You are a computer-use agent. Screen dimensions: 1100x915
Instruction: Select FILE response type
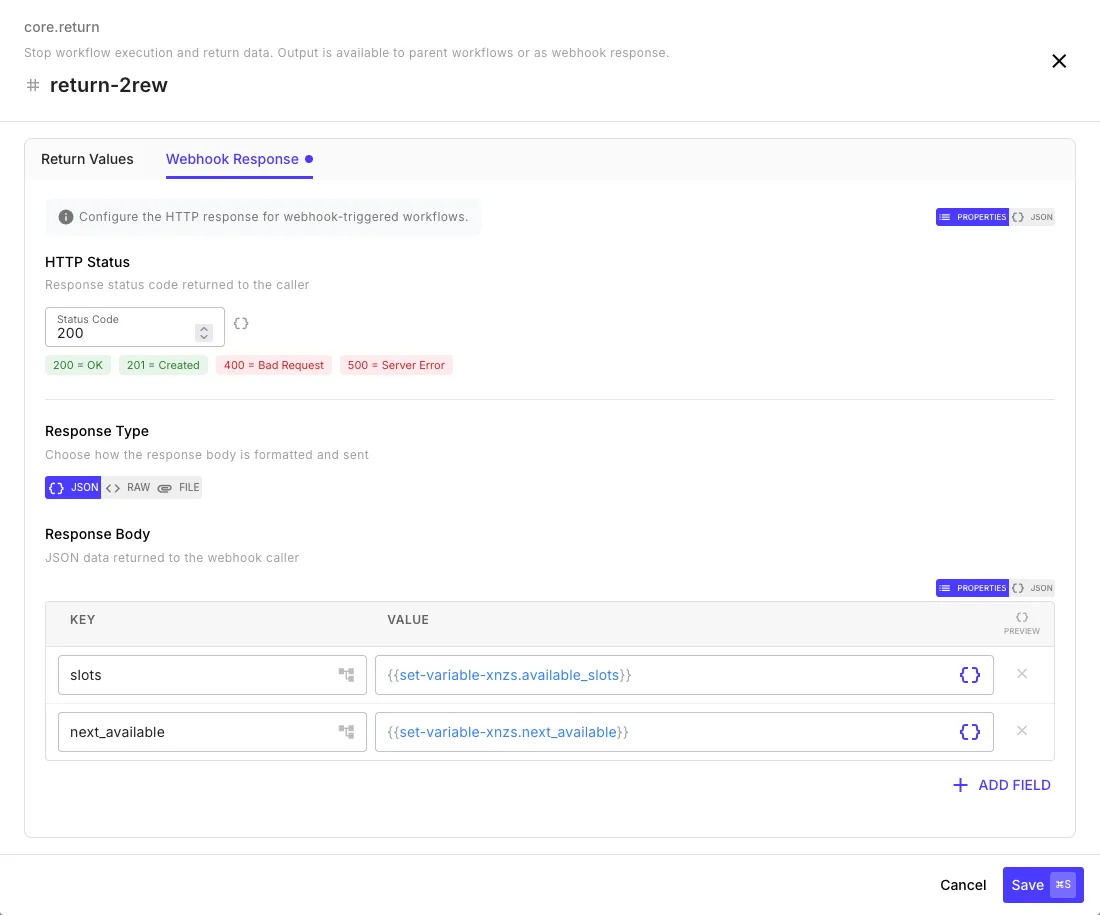click(182, 487)
